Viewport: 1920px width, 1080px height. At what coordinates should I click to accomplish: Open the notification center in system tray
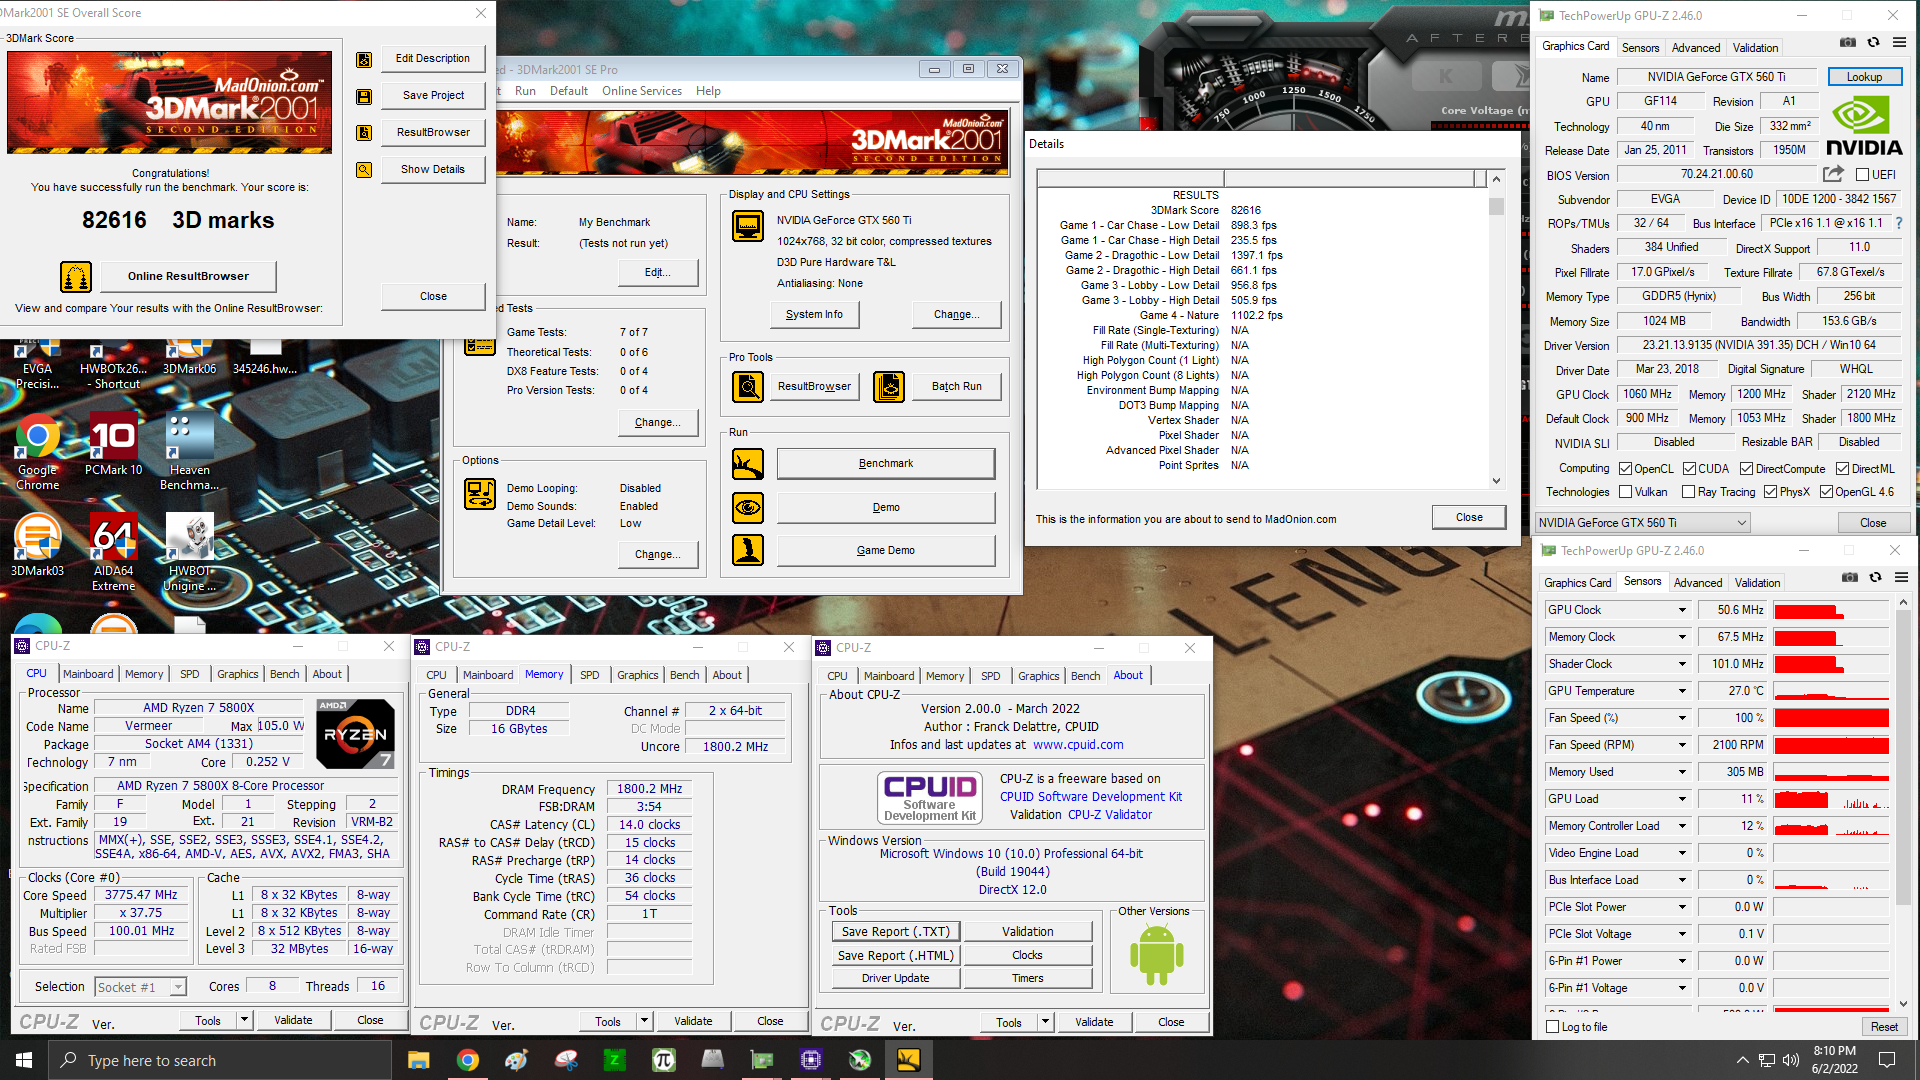click(x=1887, y=1060)
